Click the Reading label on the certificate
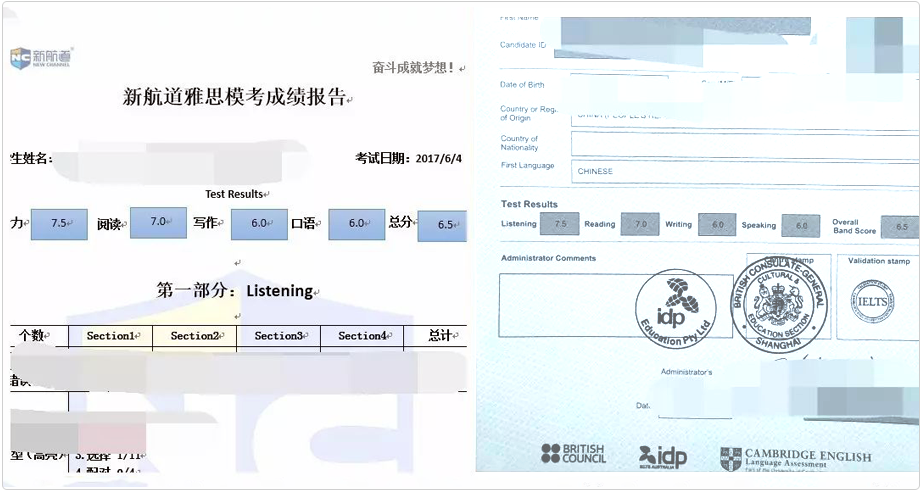Viewport: 921px width, 491px height. point(600,224)
